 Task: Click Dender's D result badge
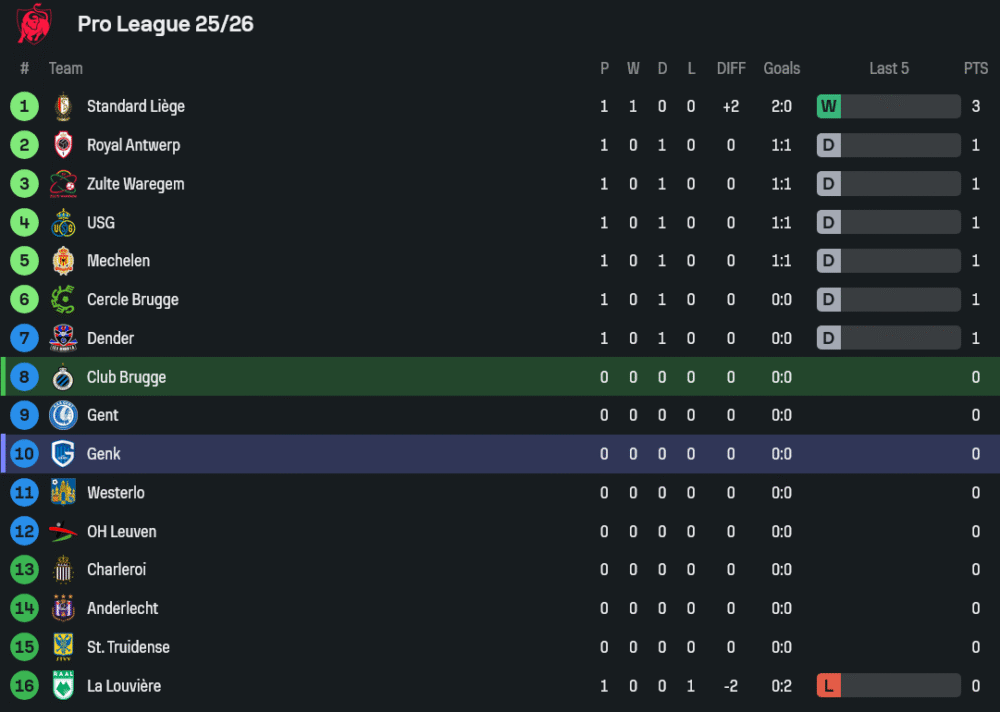pos(829,338)
